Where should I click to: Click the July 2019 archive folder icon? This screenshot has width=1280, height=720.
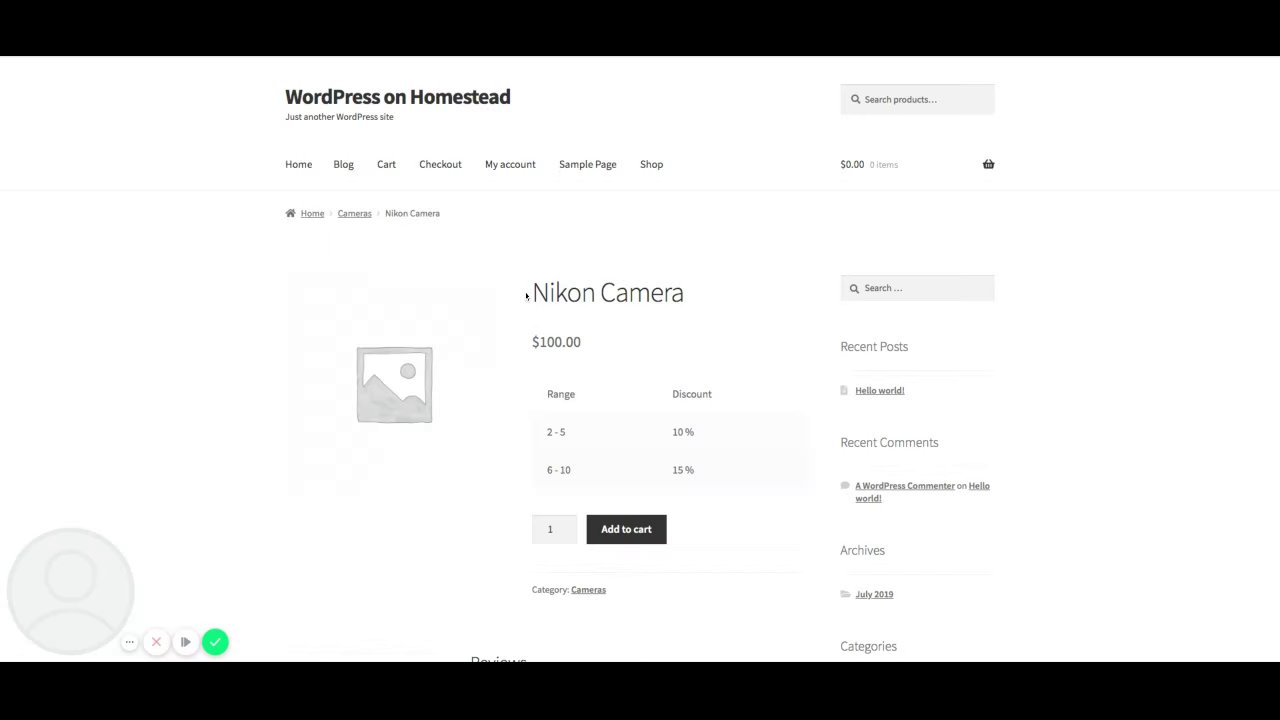[846, 594]
